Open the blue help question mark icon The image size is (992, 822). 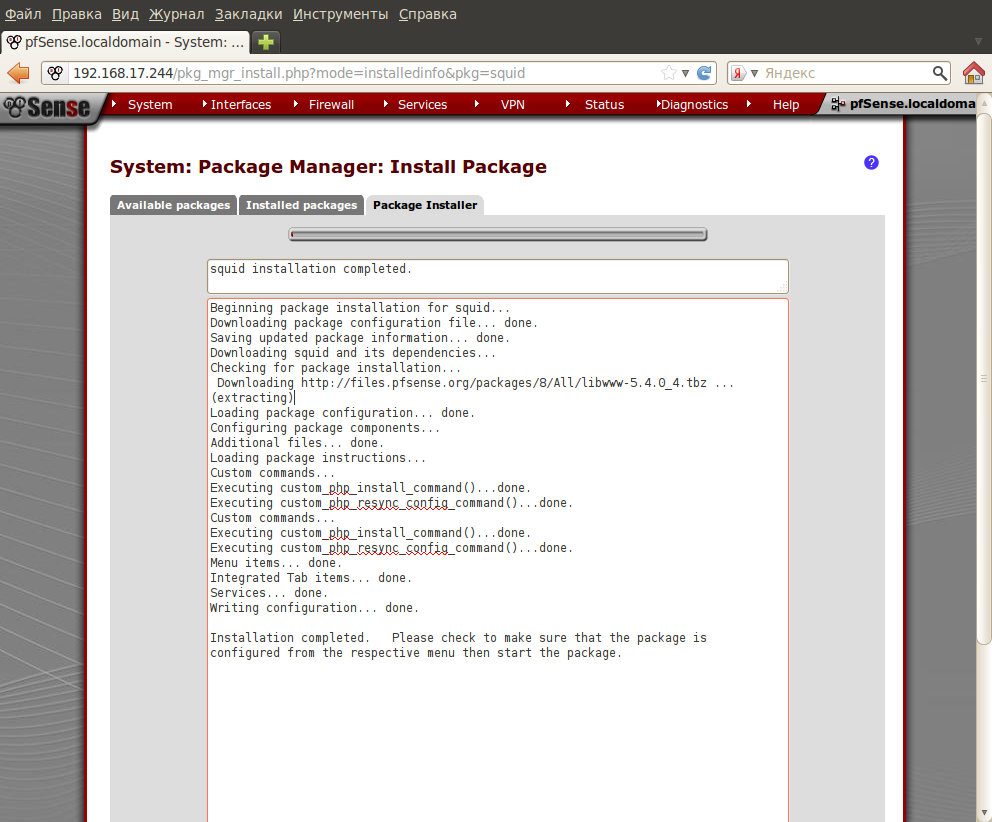tap(871, 163)
